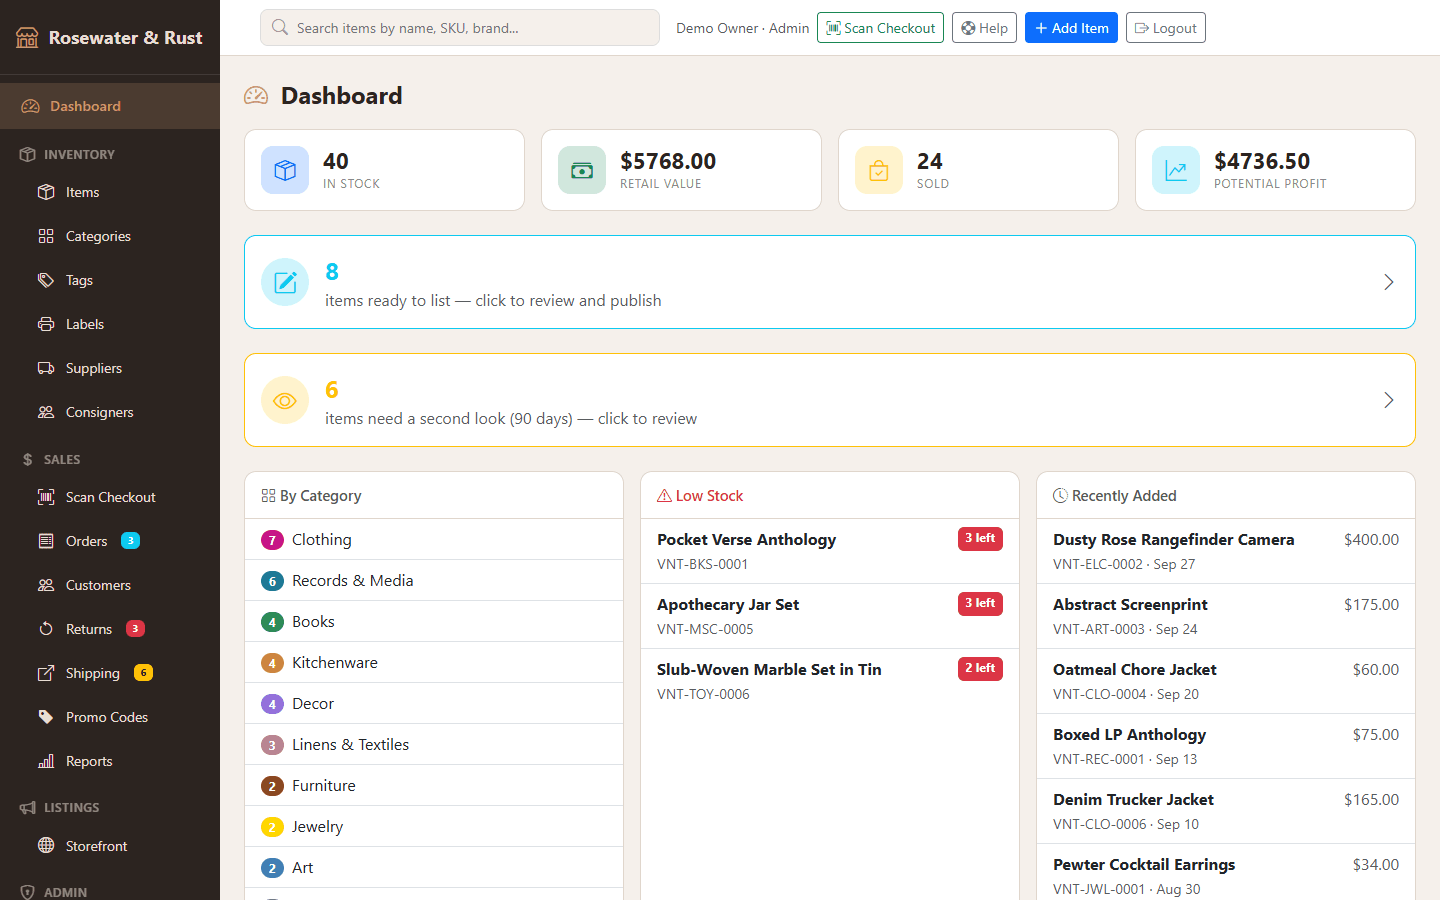The width and height of the screenshot is (1440, 900).
Task: Click the Help button
Action: tap(984, 28)
